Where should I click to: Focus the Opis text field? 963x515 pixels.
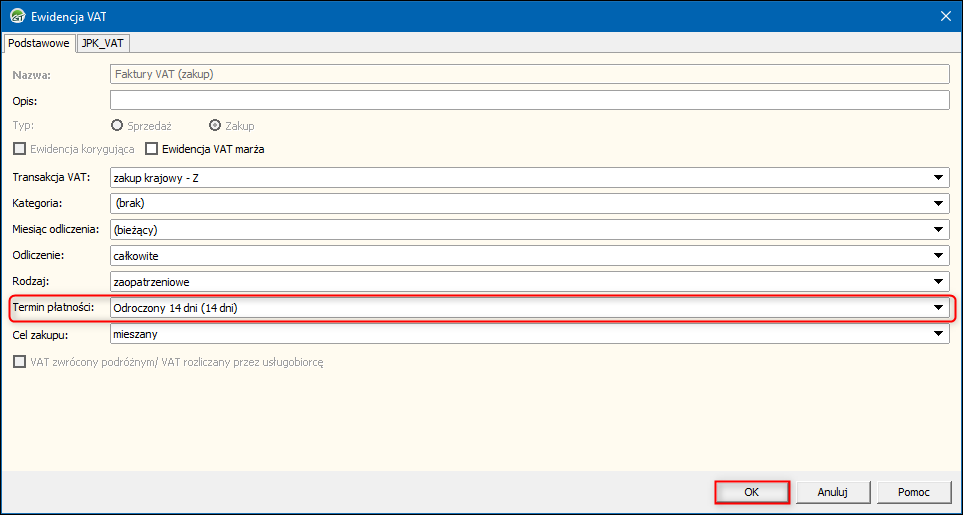pos(530,100)
